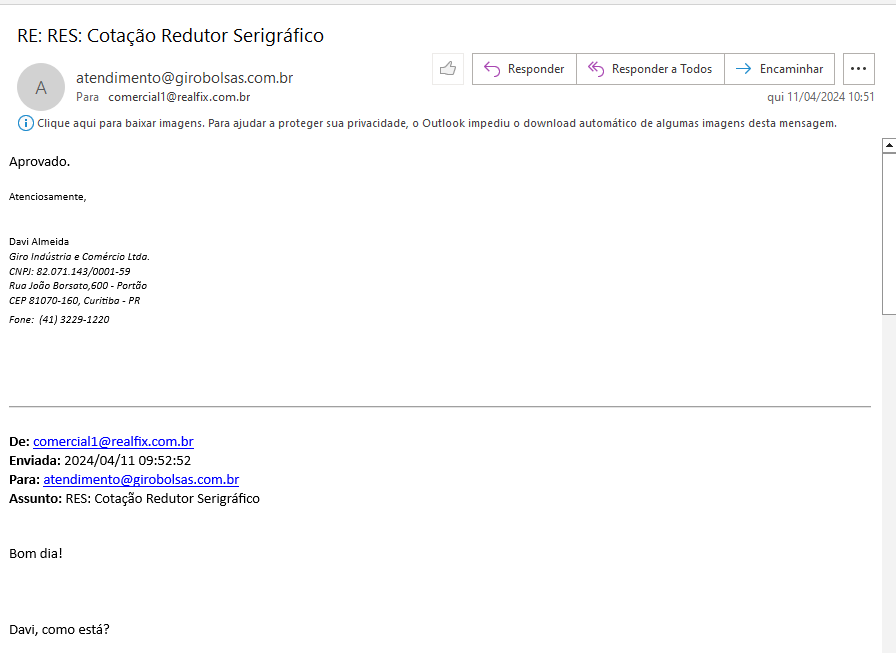Open the comercial1@realfix.com.br link after De:

[x=113, y=441]
